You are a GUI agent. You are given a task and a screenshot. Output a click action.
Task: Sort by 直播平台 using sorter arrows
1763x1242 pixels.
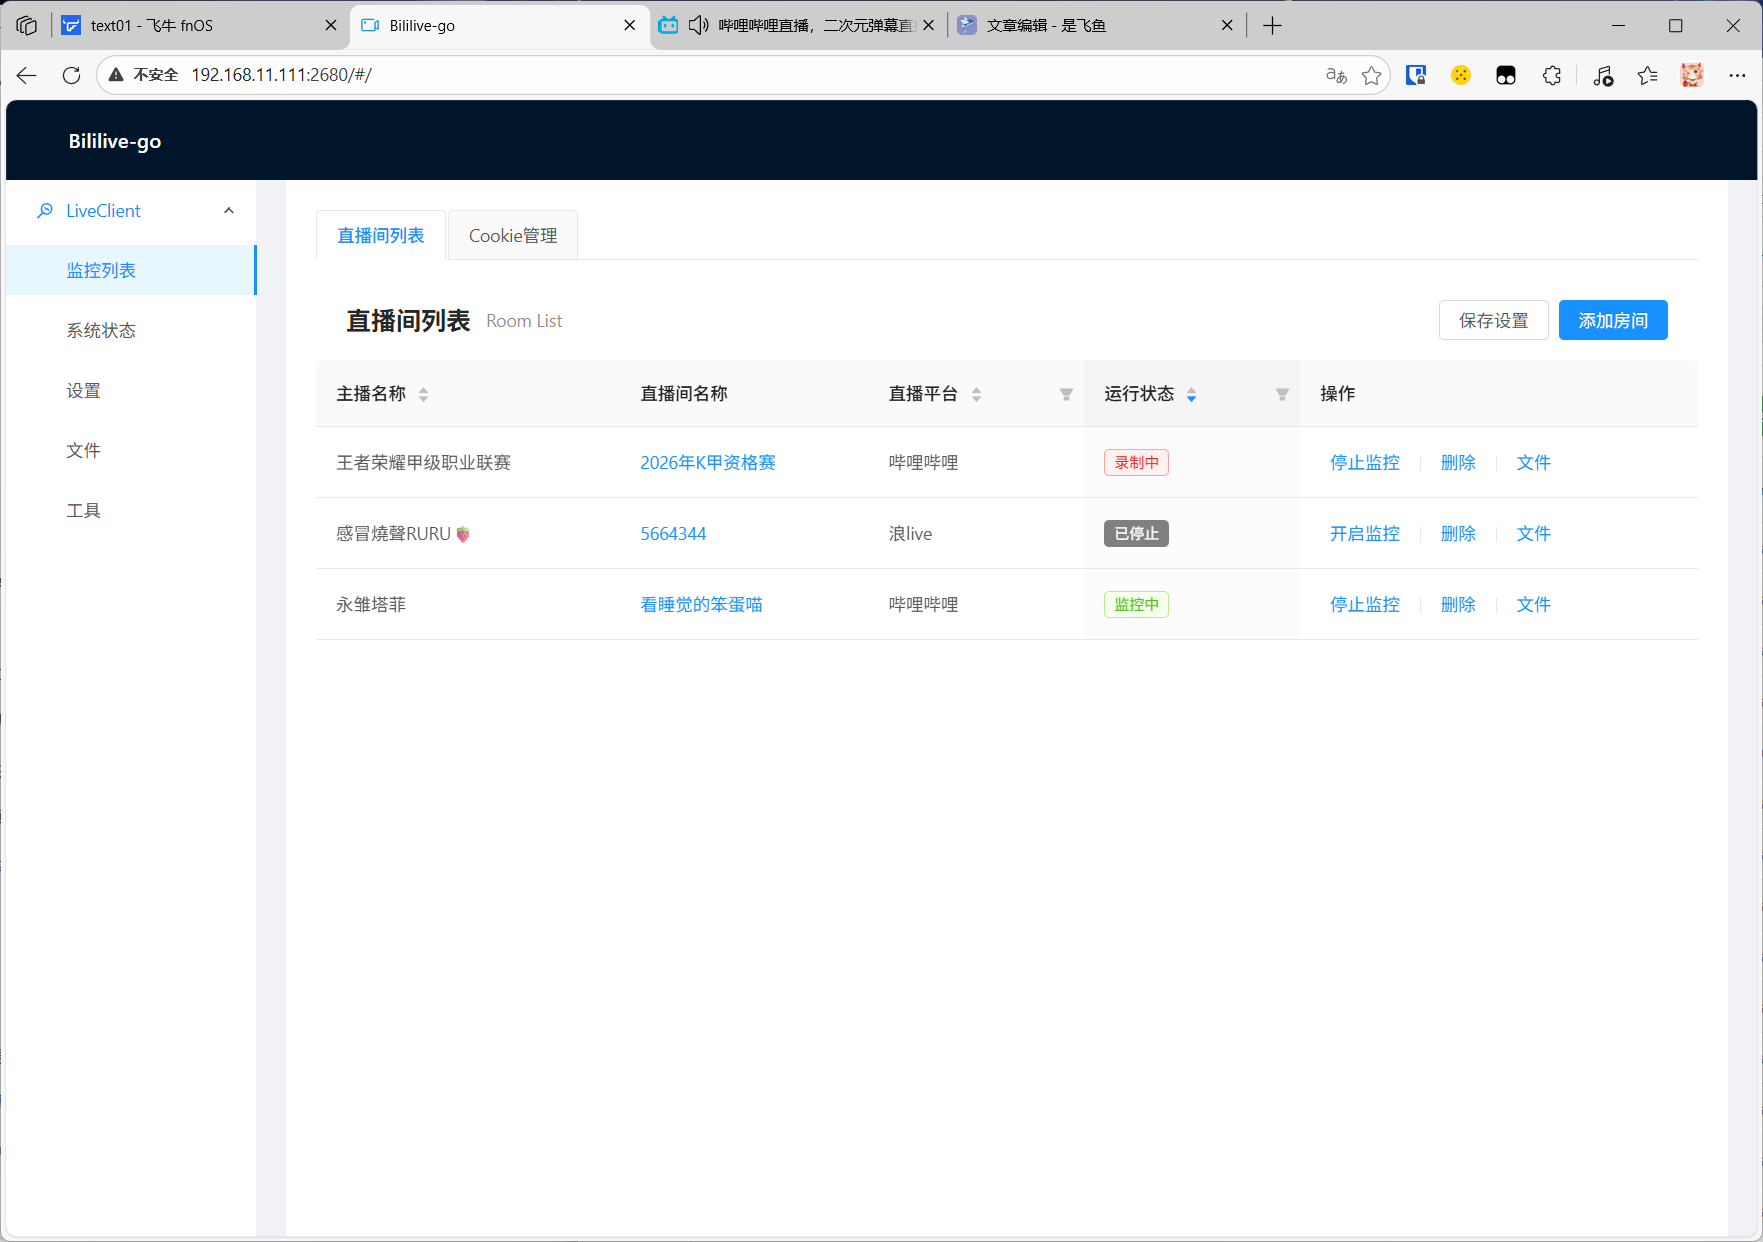[x=976, y=394]
